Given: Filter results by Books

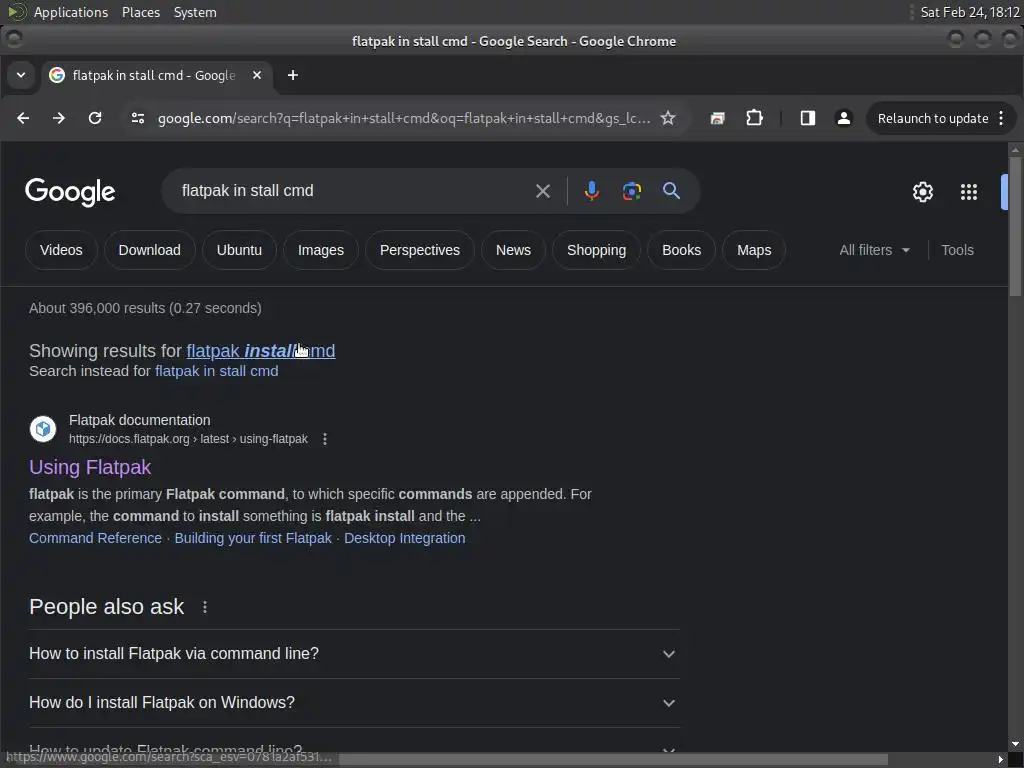Looking at the screenshot, I should pos(681,250).
